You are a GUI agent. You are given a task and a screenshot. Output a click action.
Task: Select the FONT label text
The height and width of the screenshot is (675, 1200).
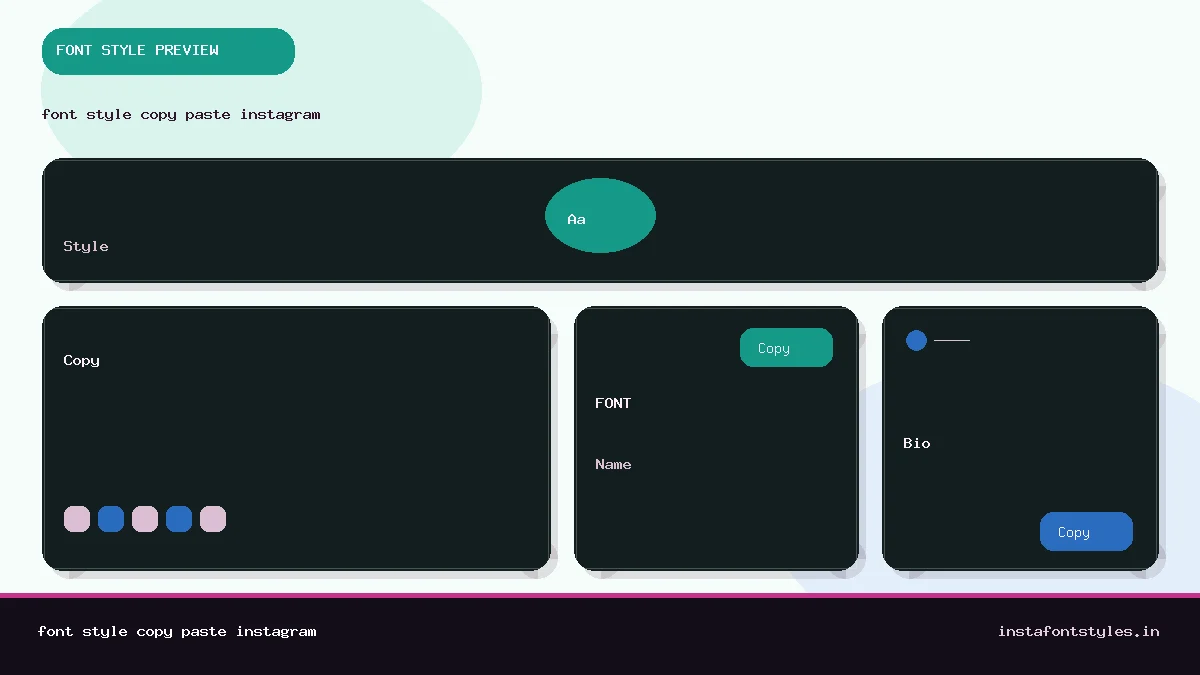[x=613, y=403]
